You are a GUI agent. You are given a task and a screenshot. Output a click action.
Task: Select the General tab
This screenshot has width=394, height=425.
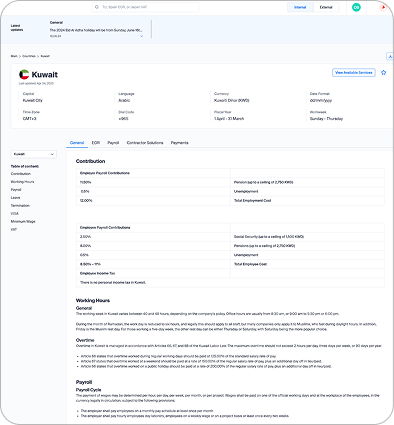point(77,143)
